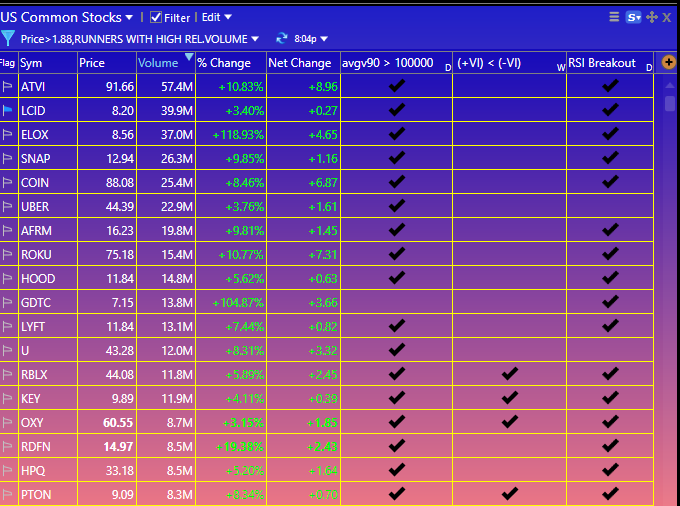
Task: Toggle the flag for OXY
Action: point(7,423)
